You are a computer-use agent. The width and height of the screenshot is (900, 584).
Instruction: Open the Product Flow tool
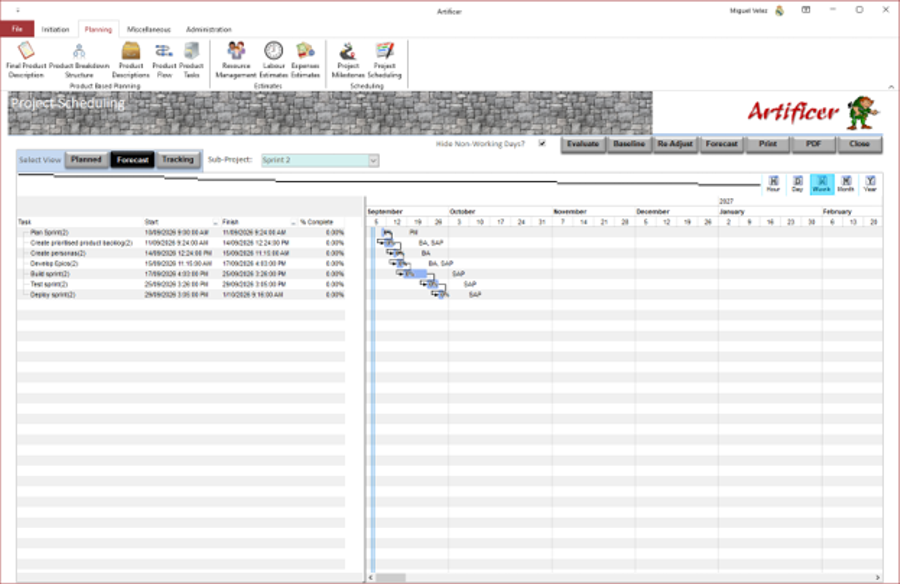[x=164, y=60]
